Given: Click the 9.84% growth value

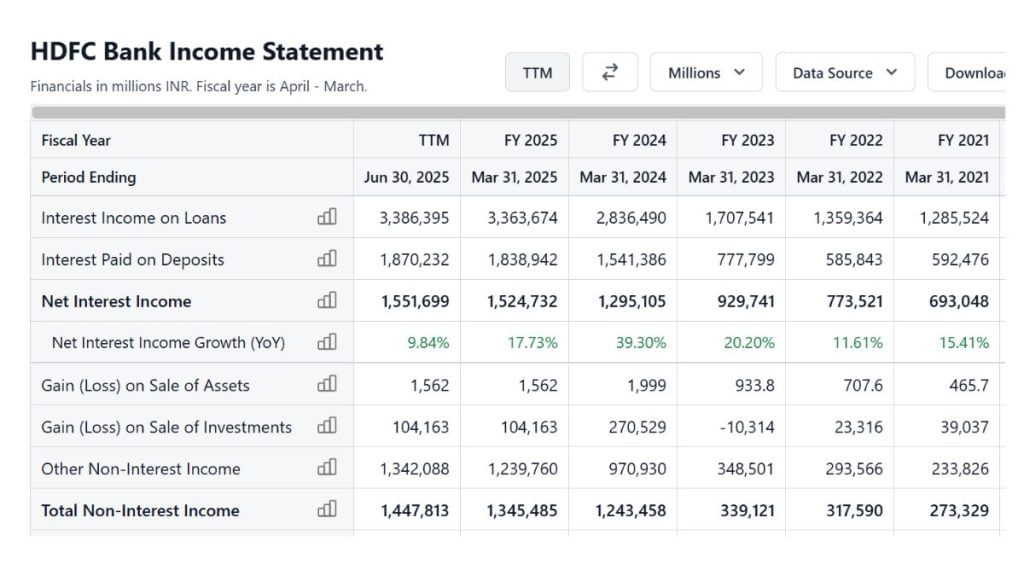Looking at the screenshot, I should pyautogui.click(x=428, y=342).
